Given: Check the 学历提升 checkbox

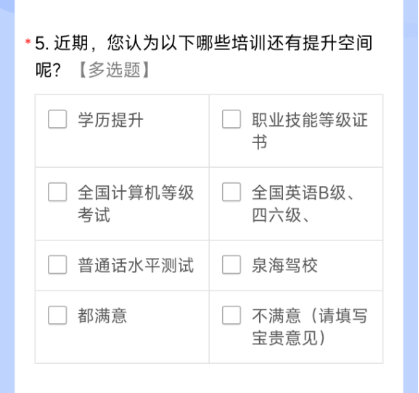Looking at the screenshot, I should tap(57, 119).
